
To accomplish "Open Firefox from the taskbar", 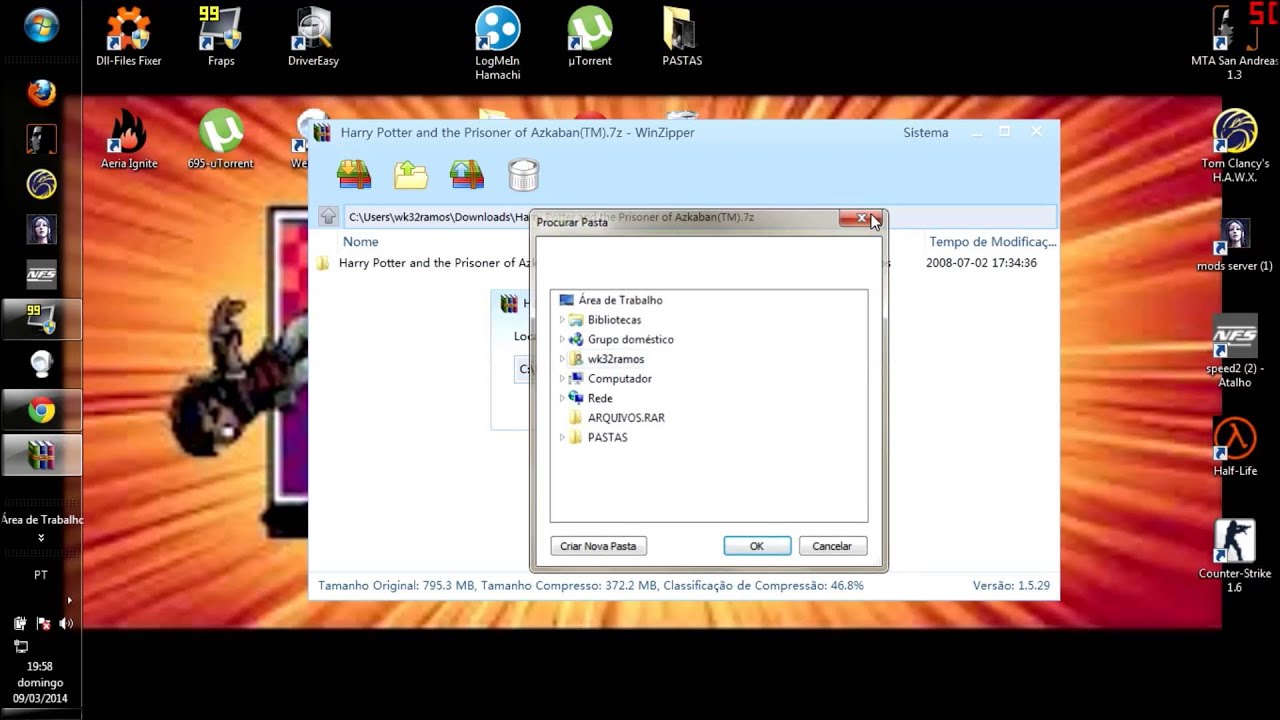I will coord(41,93).
